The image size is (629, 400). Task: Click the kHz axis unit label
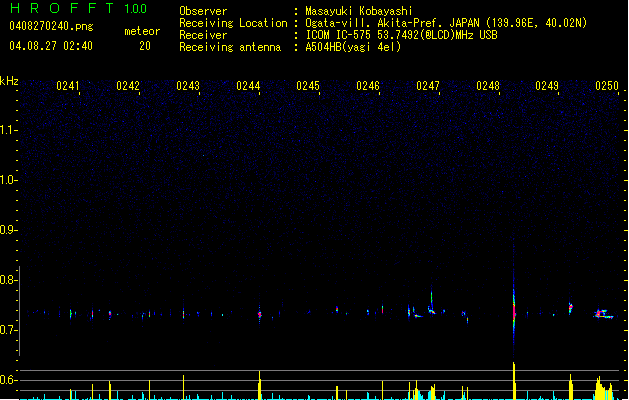point(9,81)
